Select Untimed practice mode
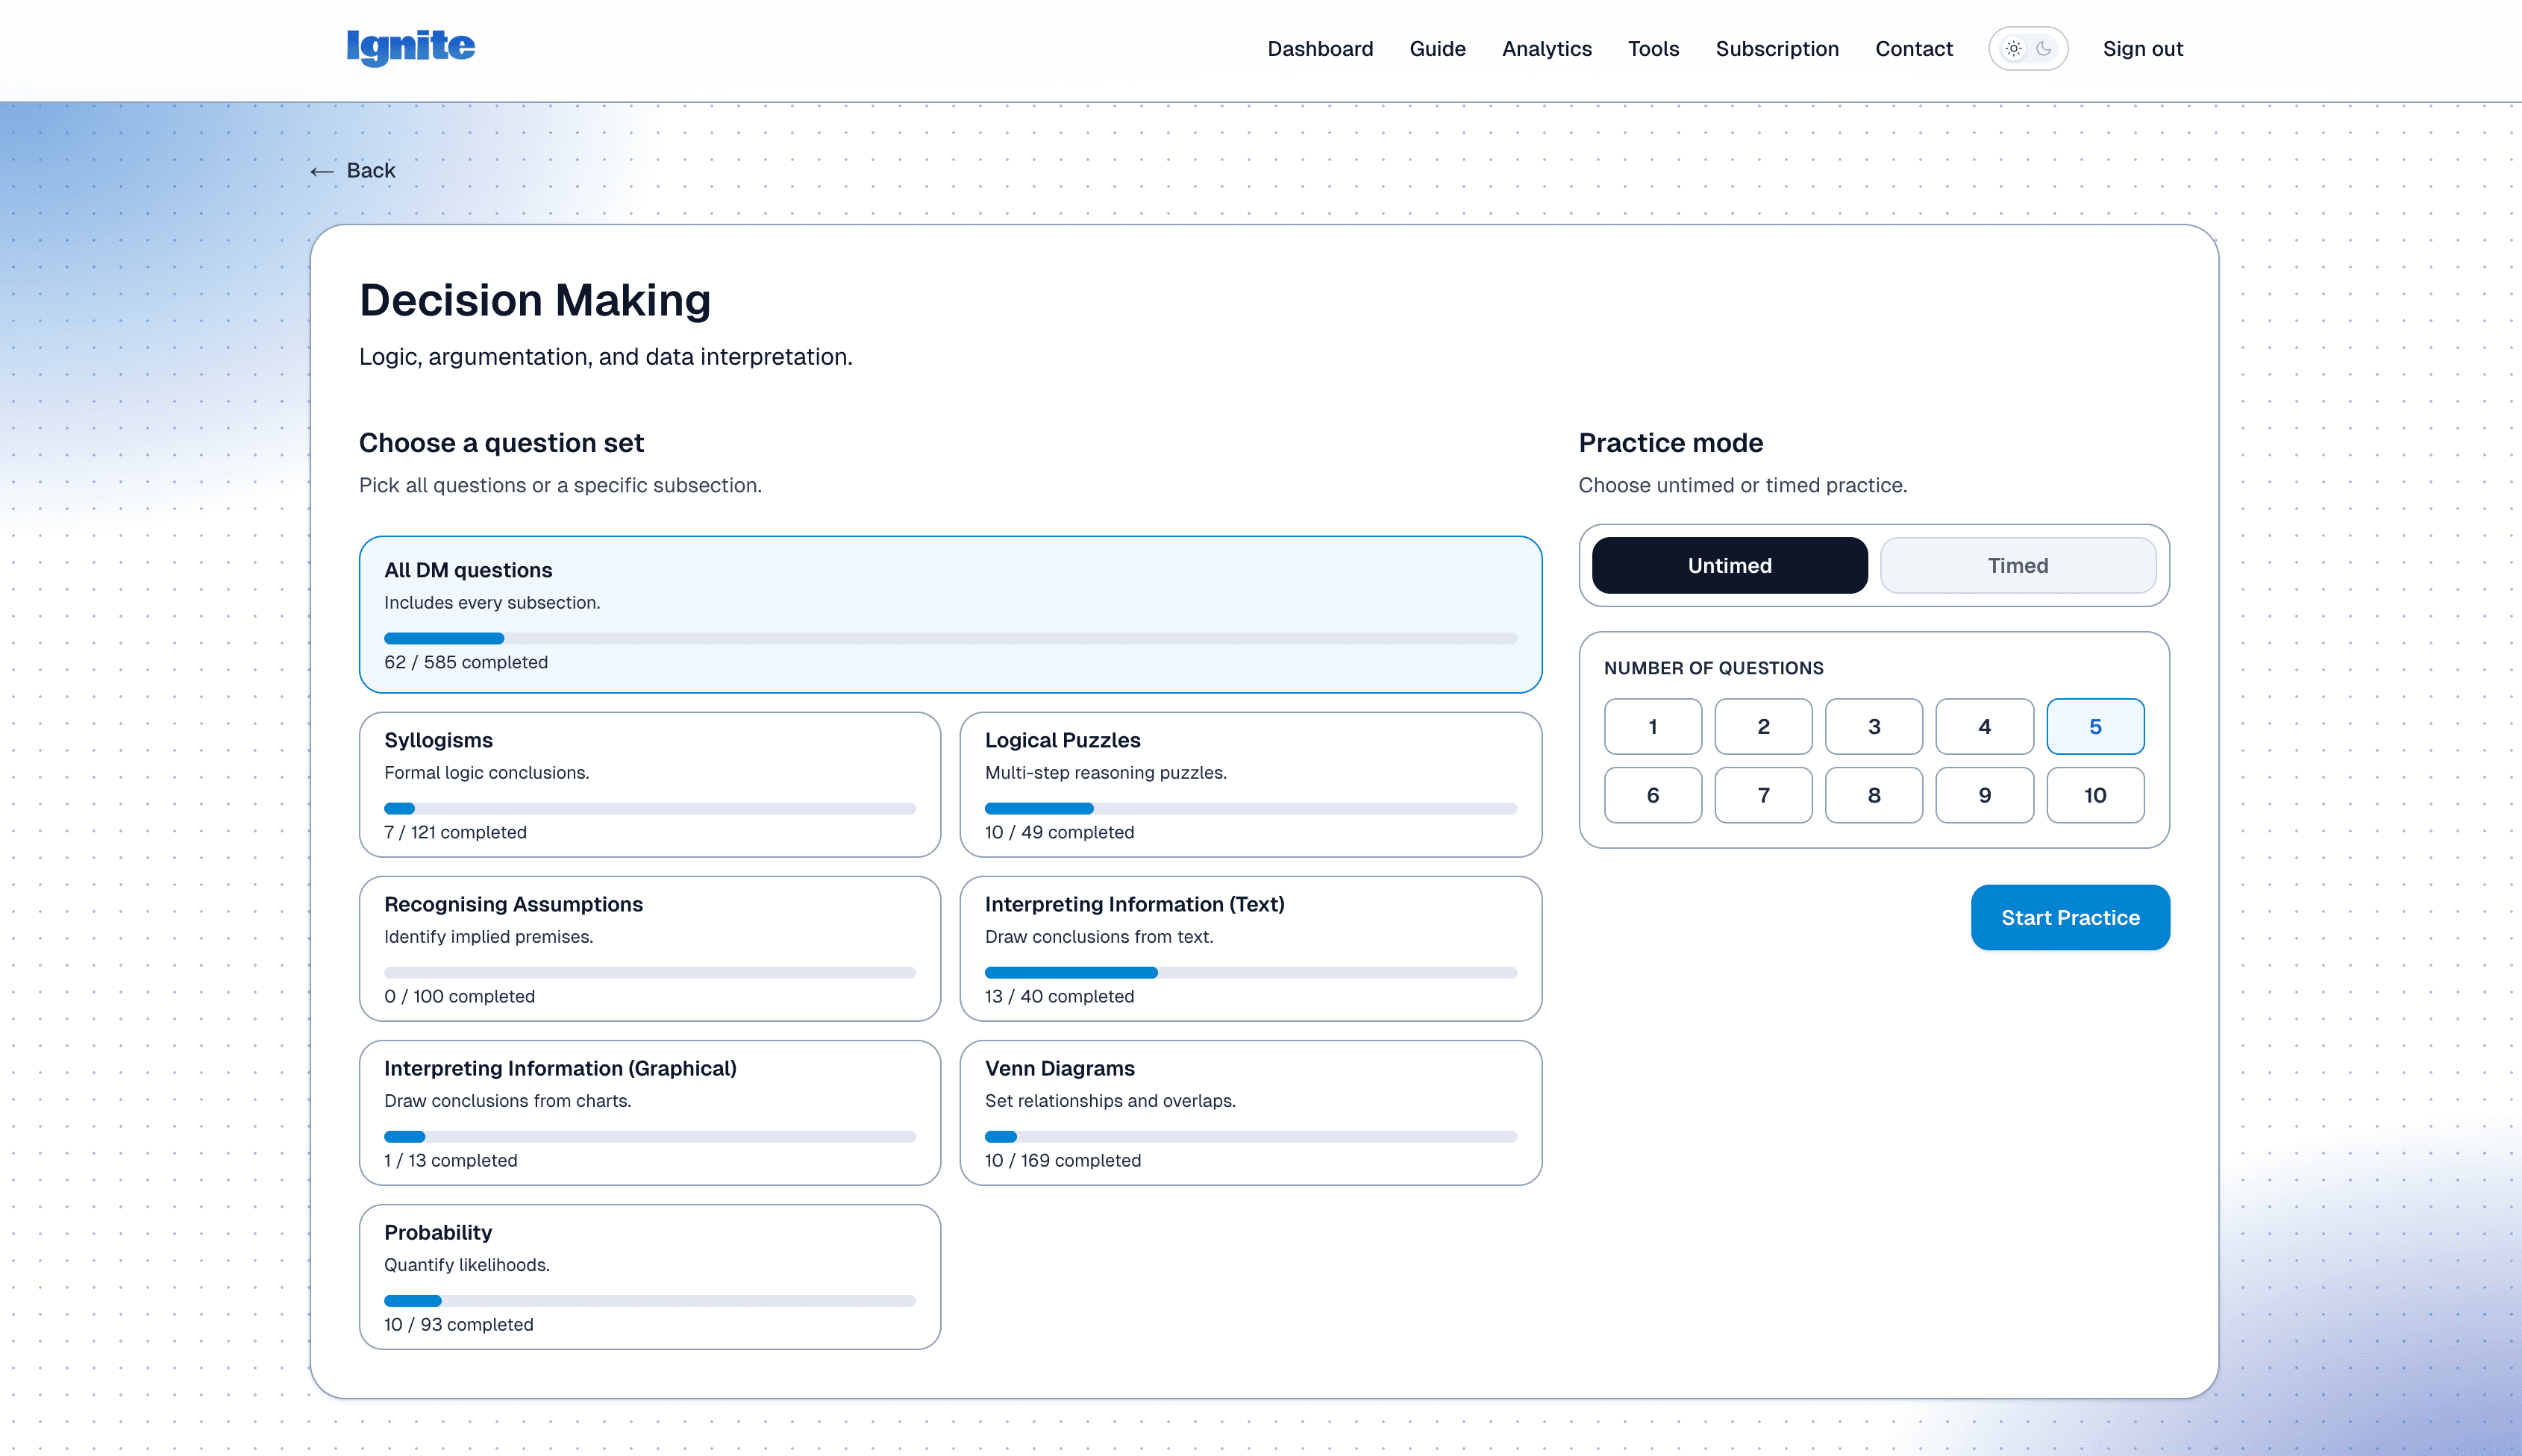The width and height of the screenshot is (2522, 1456). pyautogui.click(x=1729, y=566)
